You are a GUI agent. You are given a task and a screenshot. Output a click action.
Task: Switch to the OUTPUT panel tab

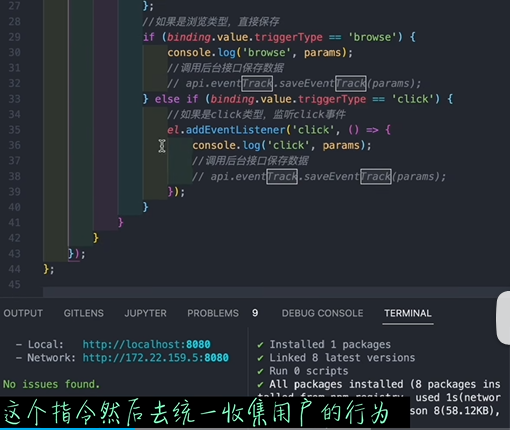pos(23,313)
